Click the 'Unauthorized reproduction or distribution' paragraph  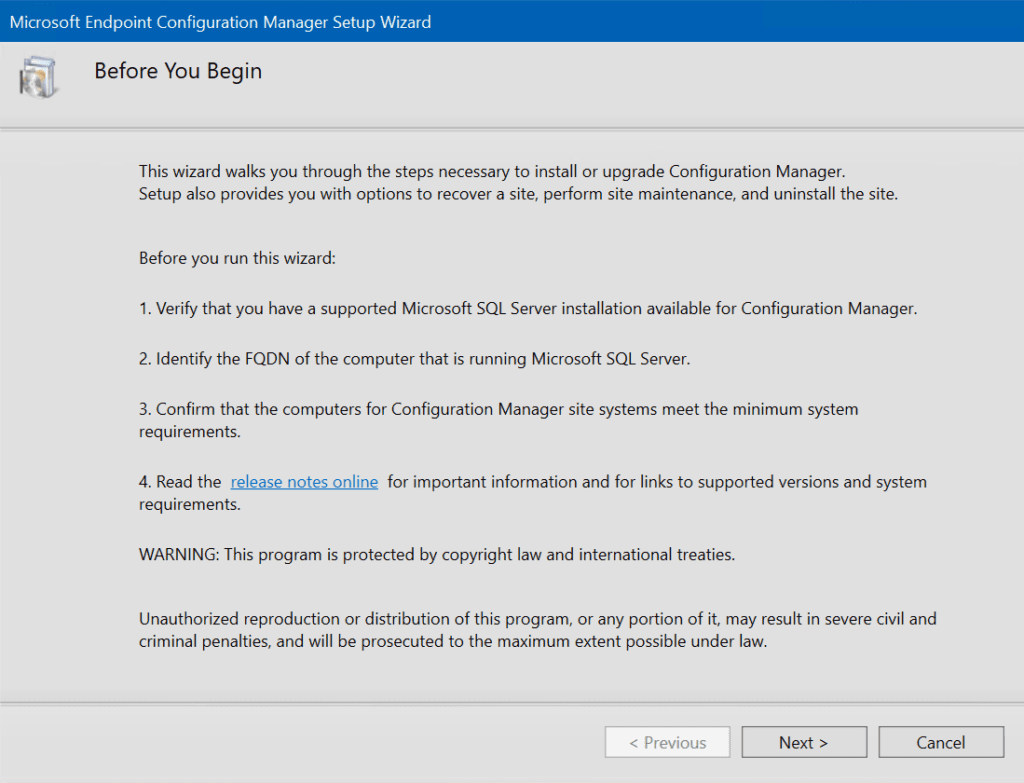tap(537, 630)
